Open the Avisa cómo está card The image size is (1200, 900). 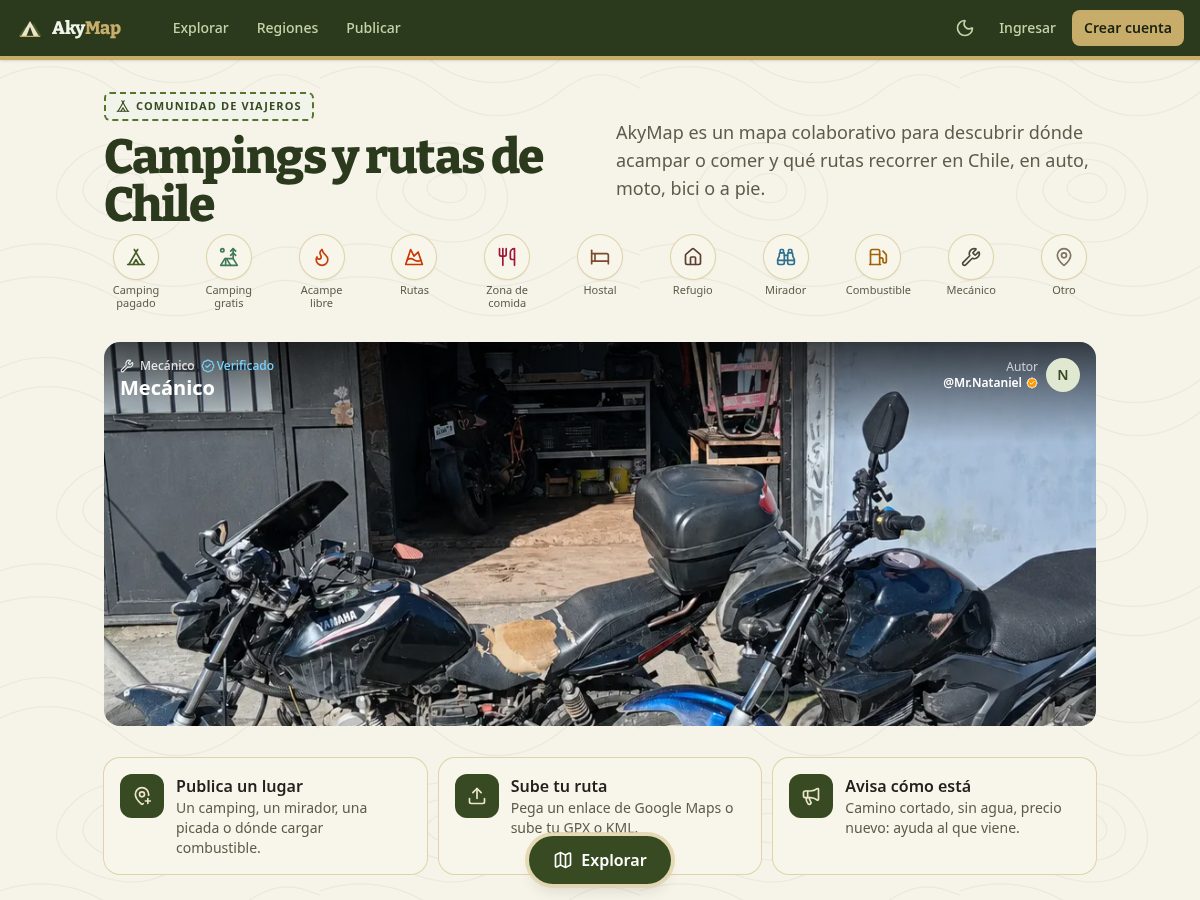tap(934, 816)
